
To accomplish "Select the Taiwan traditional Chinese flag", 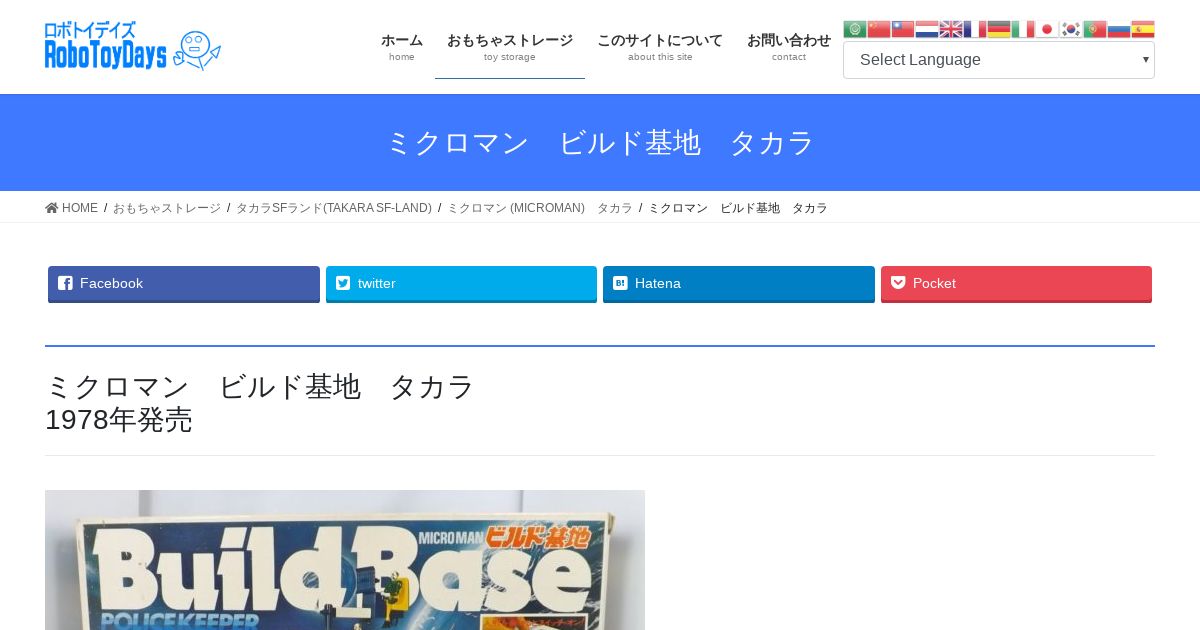I will 903,29.
